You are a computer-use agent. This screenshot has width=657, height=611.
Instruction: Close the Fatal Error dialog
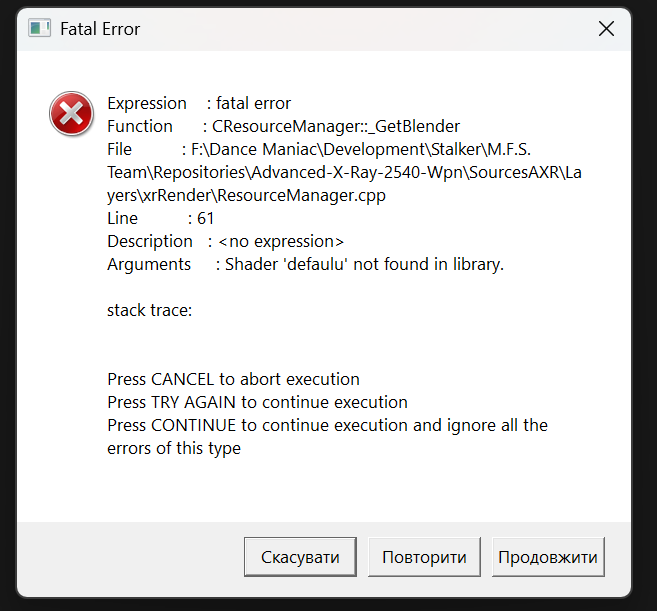click(606, 29)
